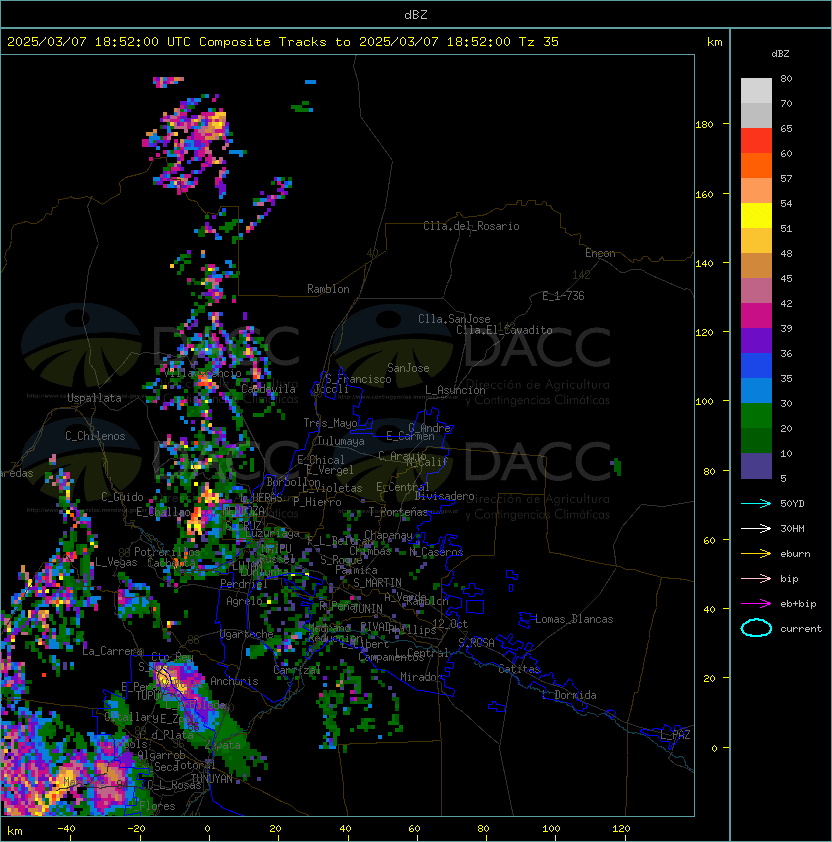Click the 'Divisadero' place label
Viewport: 832px width, 842px height.
[444, 496]
